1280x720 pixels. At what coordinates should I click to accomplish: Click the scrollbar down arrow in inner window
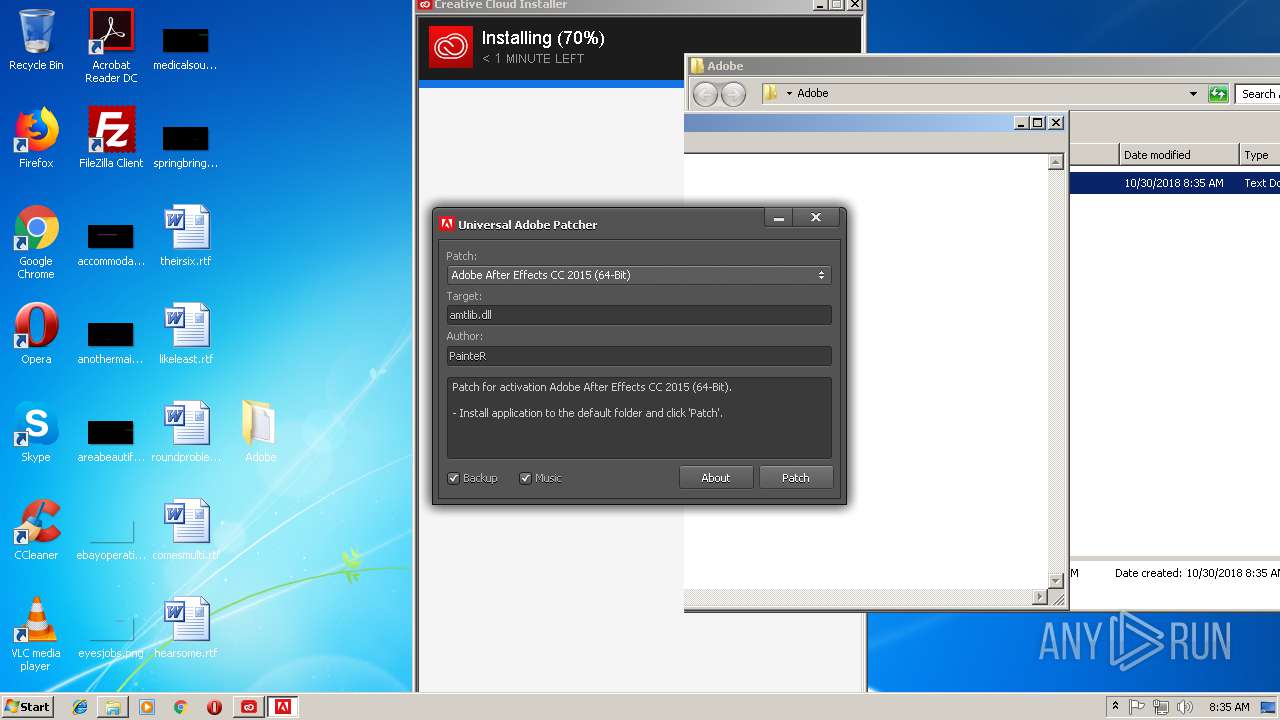[x=1055, y=581]
